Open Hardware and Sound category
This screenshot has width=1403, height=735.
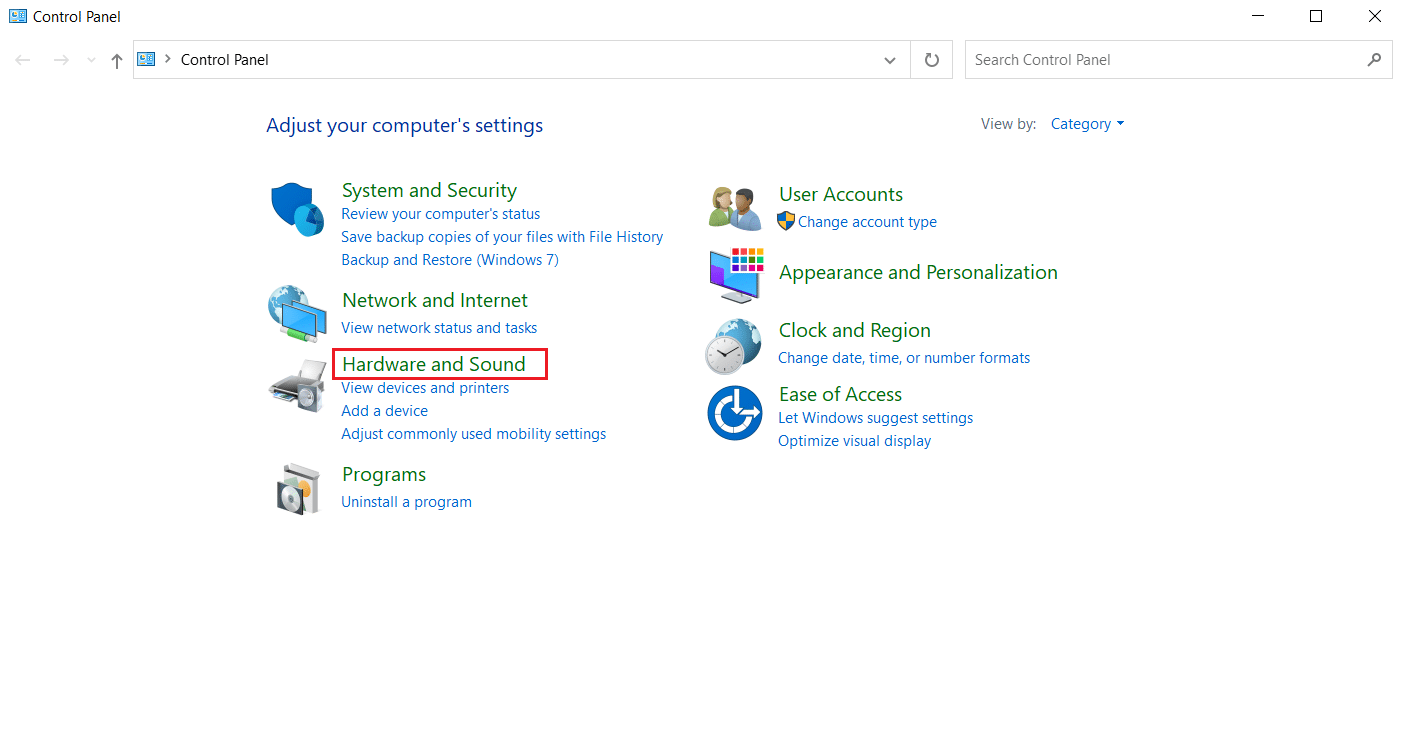434,364
